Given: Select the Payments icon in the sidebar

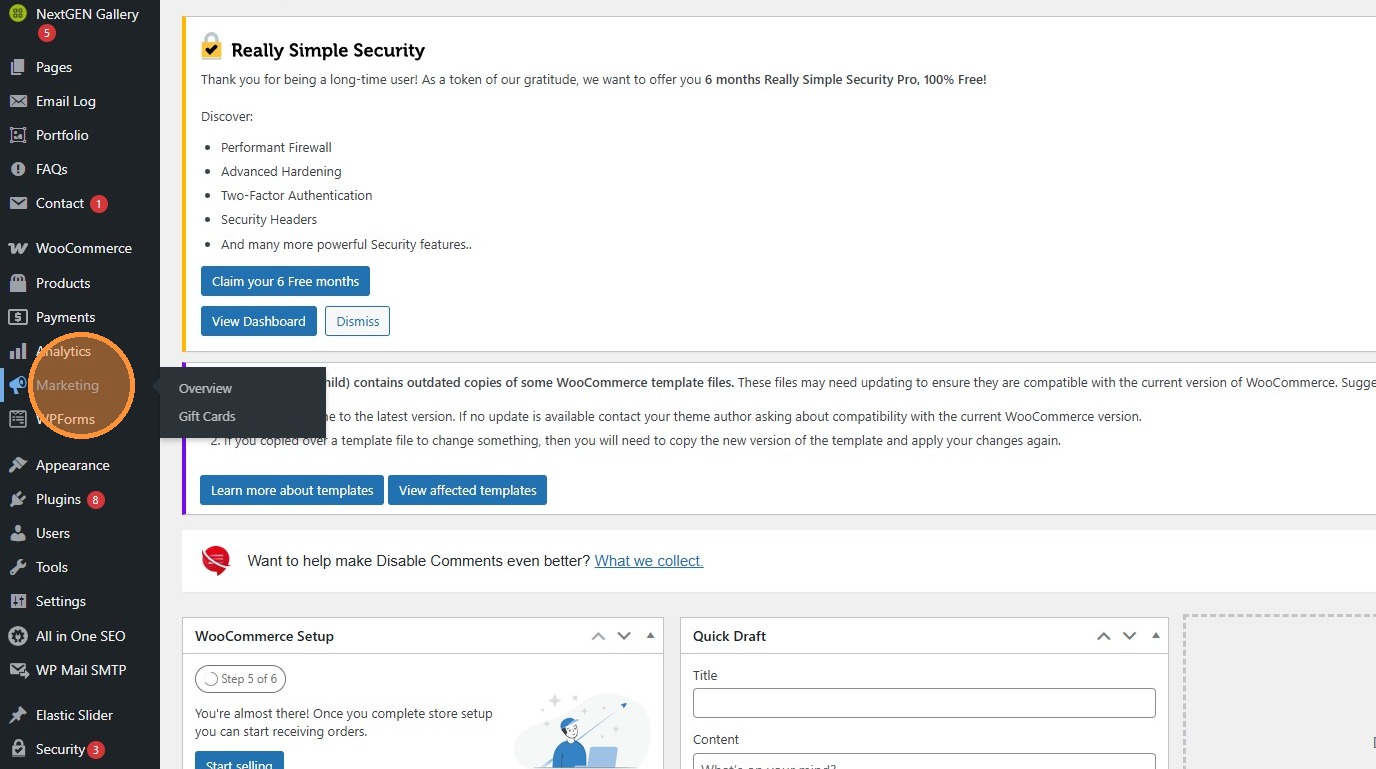Looking at the screenshot, I should pos(17,317).
